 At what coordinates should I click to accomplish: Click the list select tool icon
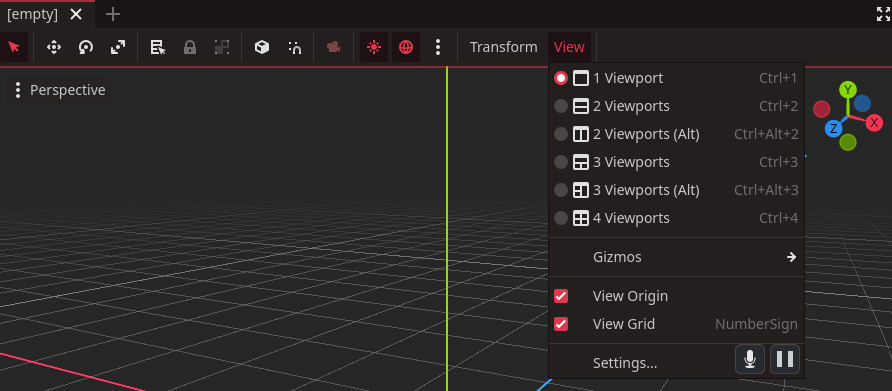pyautogui.click(x=158, y=47)
